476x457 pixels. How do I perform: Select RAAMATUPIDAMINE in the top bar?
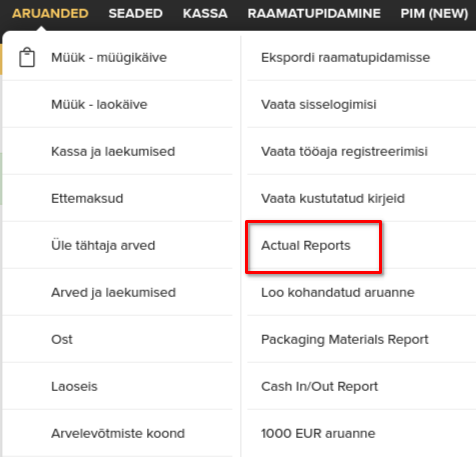point(314,14)
